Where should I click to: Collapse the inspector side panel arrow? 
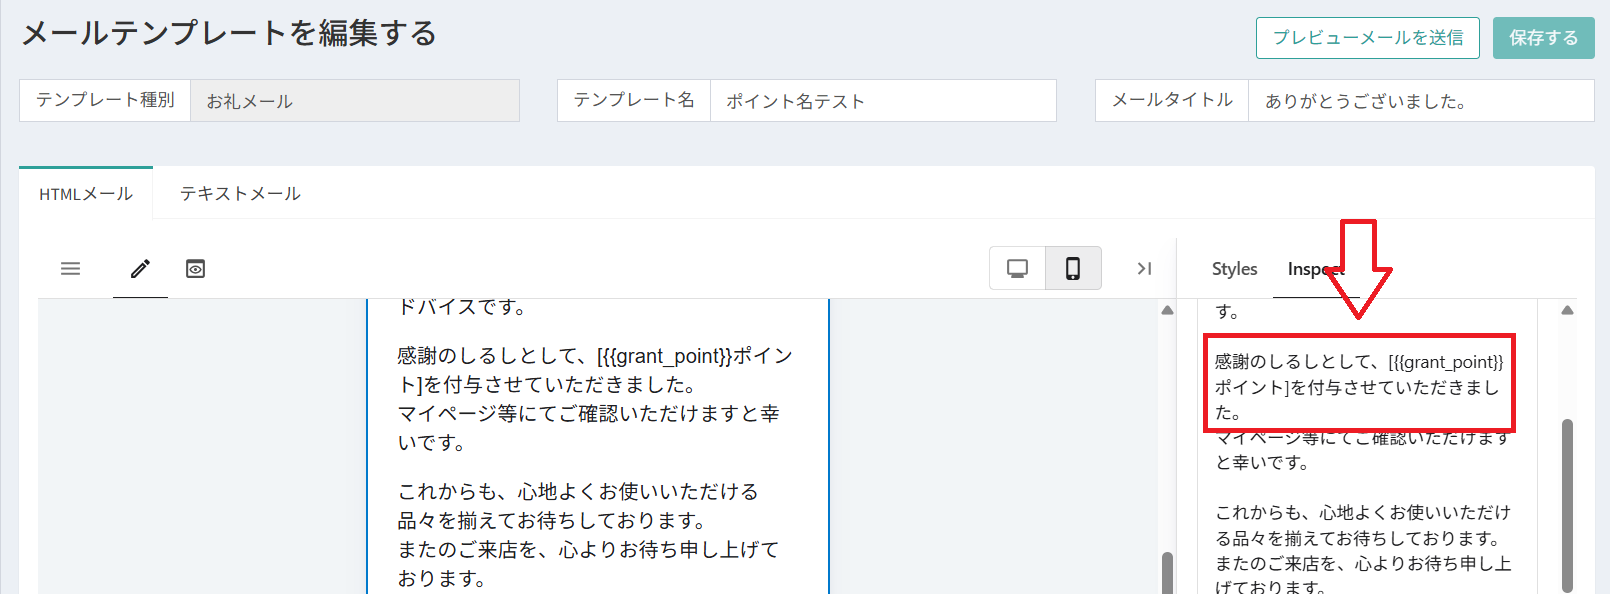click(1144, 268)
